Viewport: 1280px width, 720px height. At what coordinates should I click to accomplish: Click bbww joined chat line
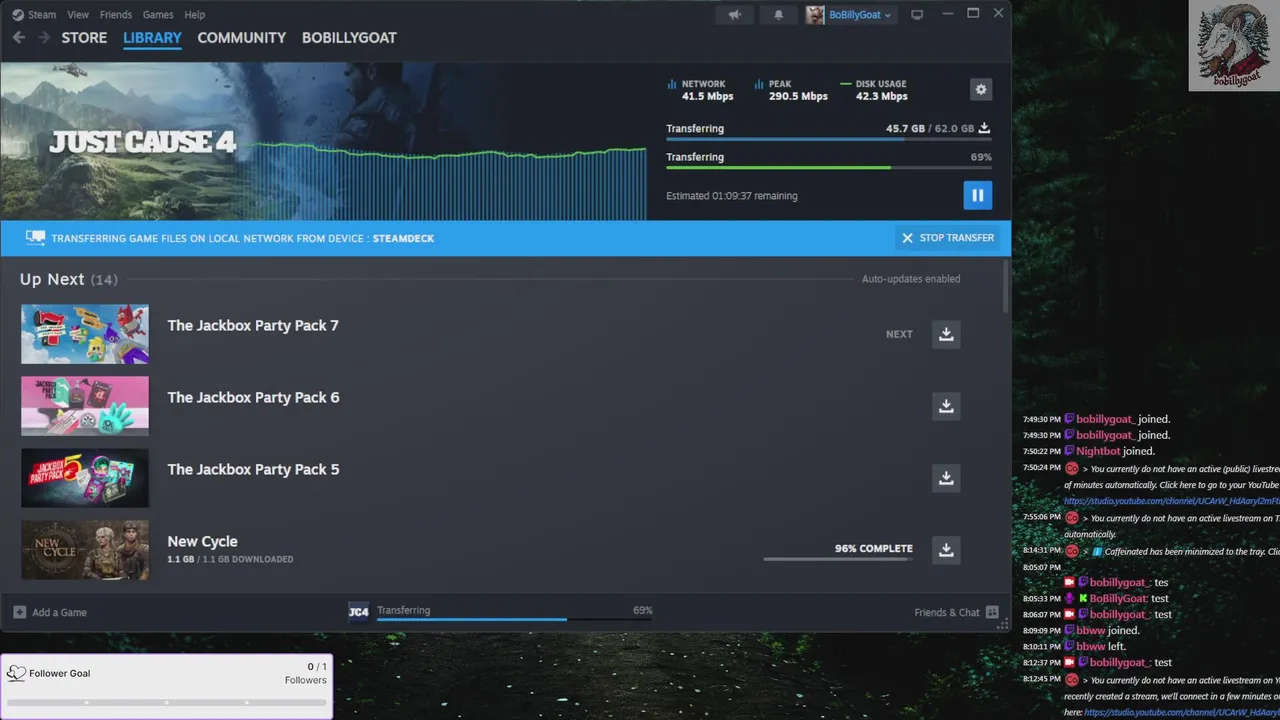pos(1081,630)
